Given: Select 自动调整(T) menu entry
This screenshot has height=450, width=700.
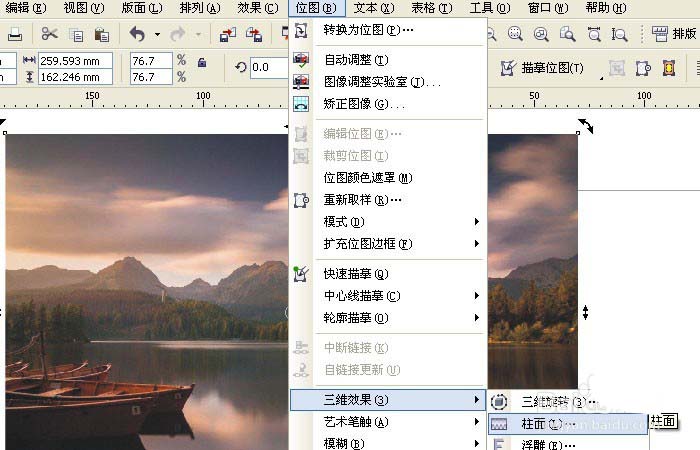Looking at the screenshot, I should pos(388,59).
